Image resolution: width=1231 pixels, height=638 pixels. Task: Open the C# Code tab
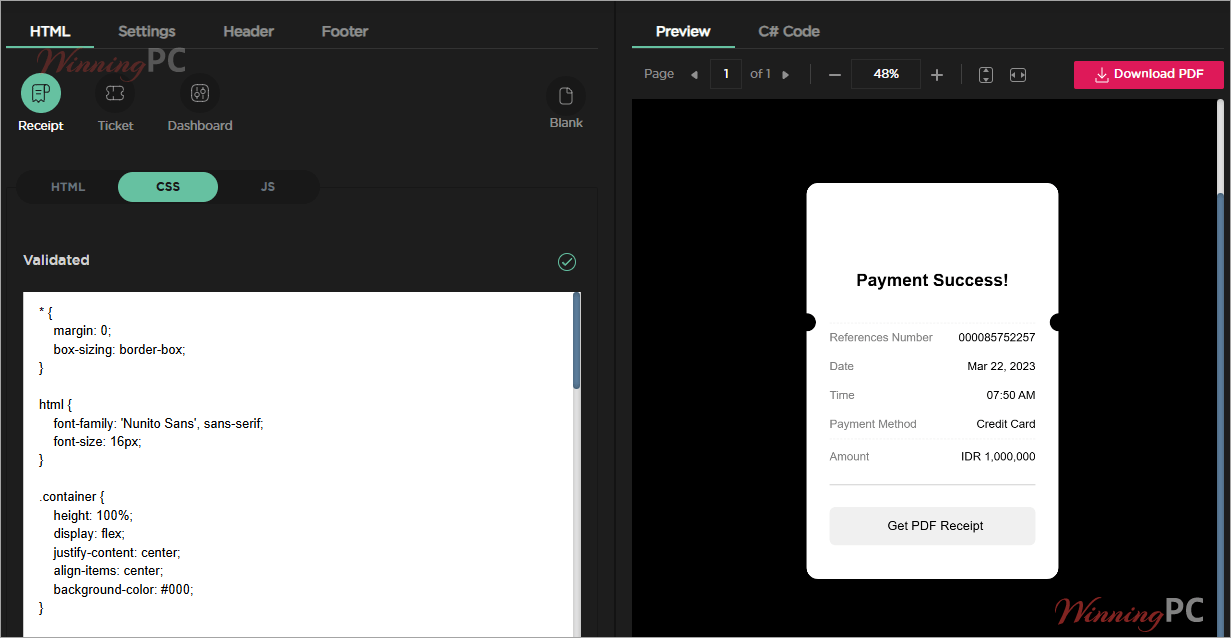point(789,31)
